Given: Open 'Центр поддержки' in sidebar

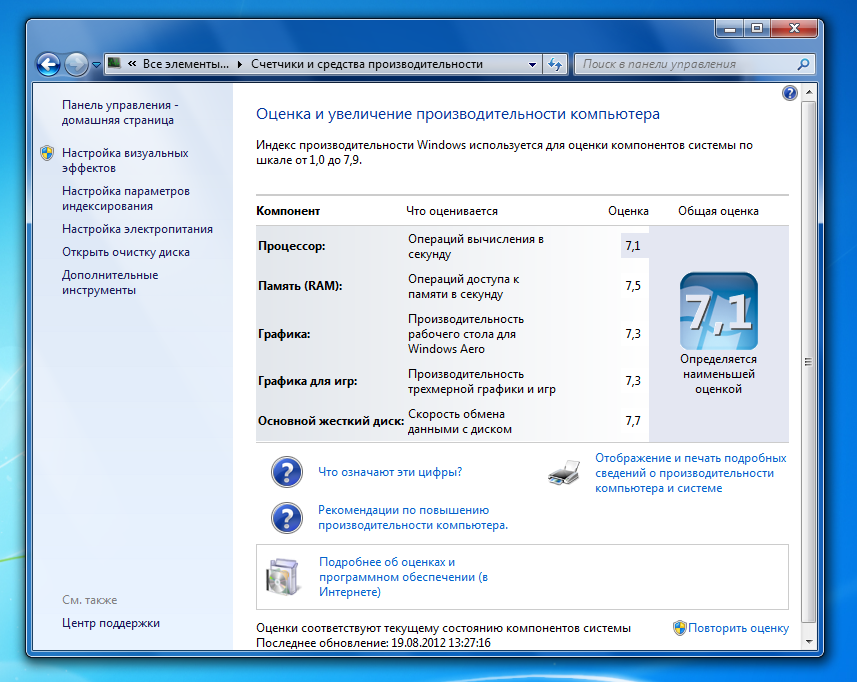Looking at the screenshot, I should 111,623.
